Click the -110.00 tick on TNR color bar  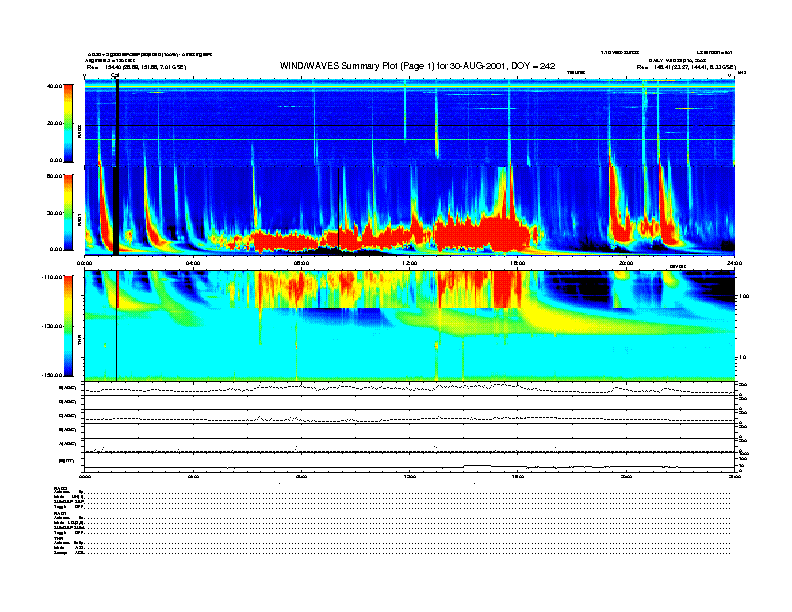pyautogui.click(x=52, y=277)
